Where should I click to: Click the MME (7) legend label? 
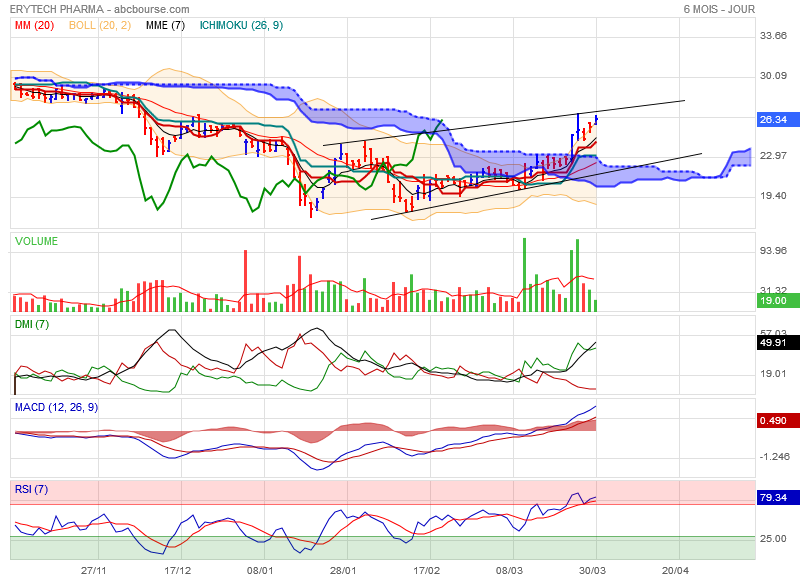165,26
